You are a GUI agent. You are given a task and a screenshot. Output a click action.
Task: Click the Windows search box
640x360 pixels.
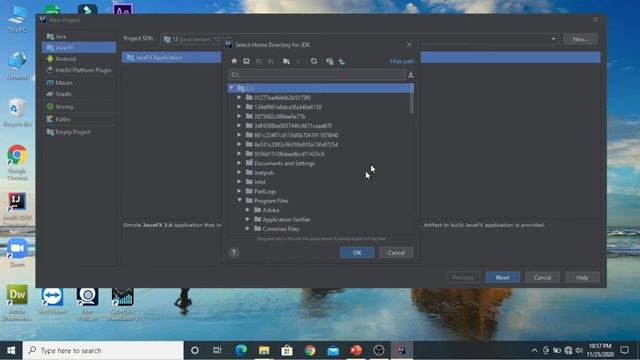[x=103, y=350]
